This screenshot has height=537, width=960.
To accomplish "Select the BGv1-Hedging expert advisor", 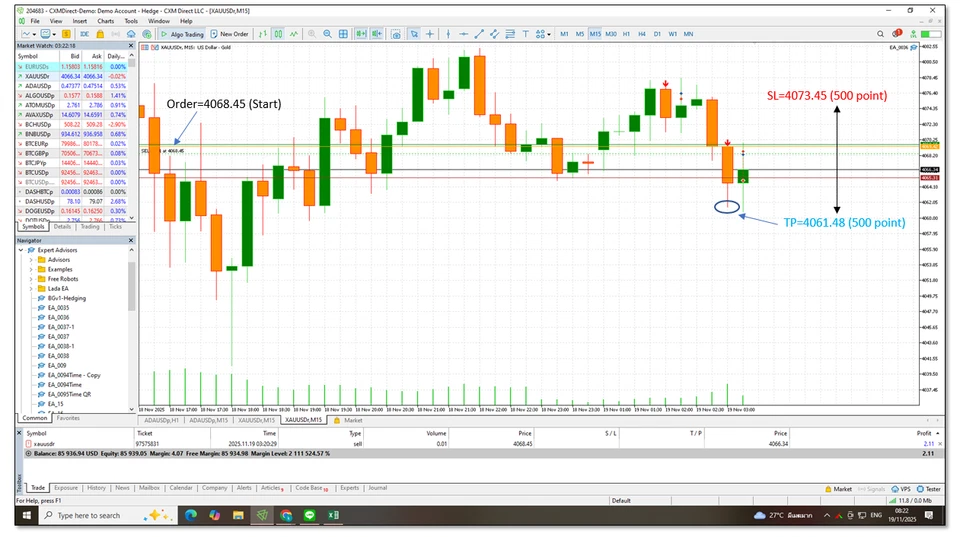I will coord(66,298).
